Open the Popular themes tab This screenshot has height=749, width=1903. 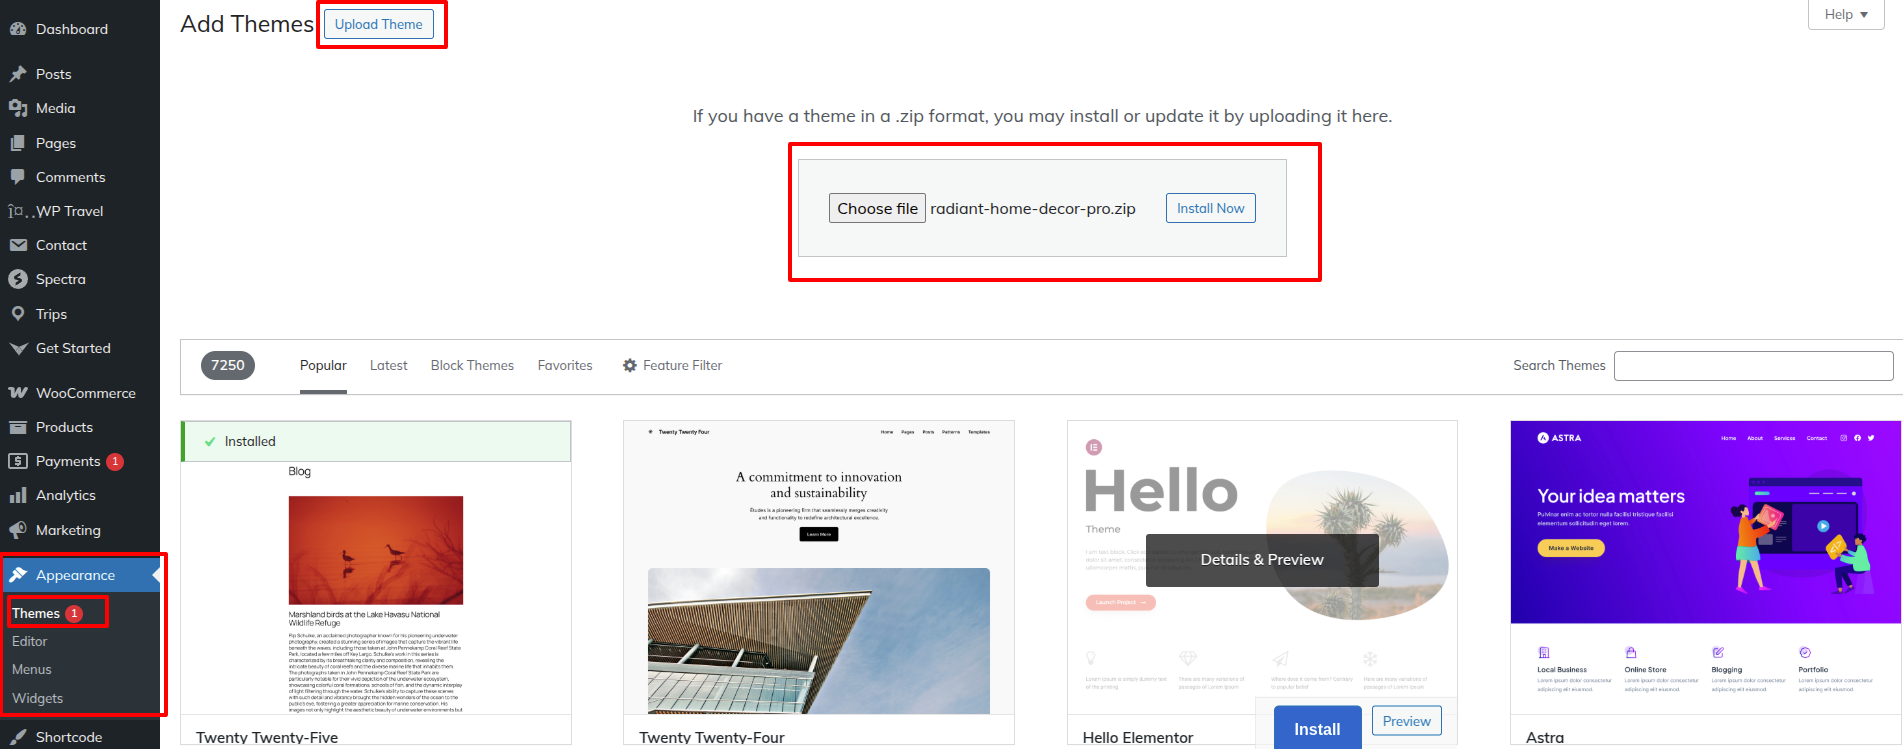pos(323,366)
